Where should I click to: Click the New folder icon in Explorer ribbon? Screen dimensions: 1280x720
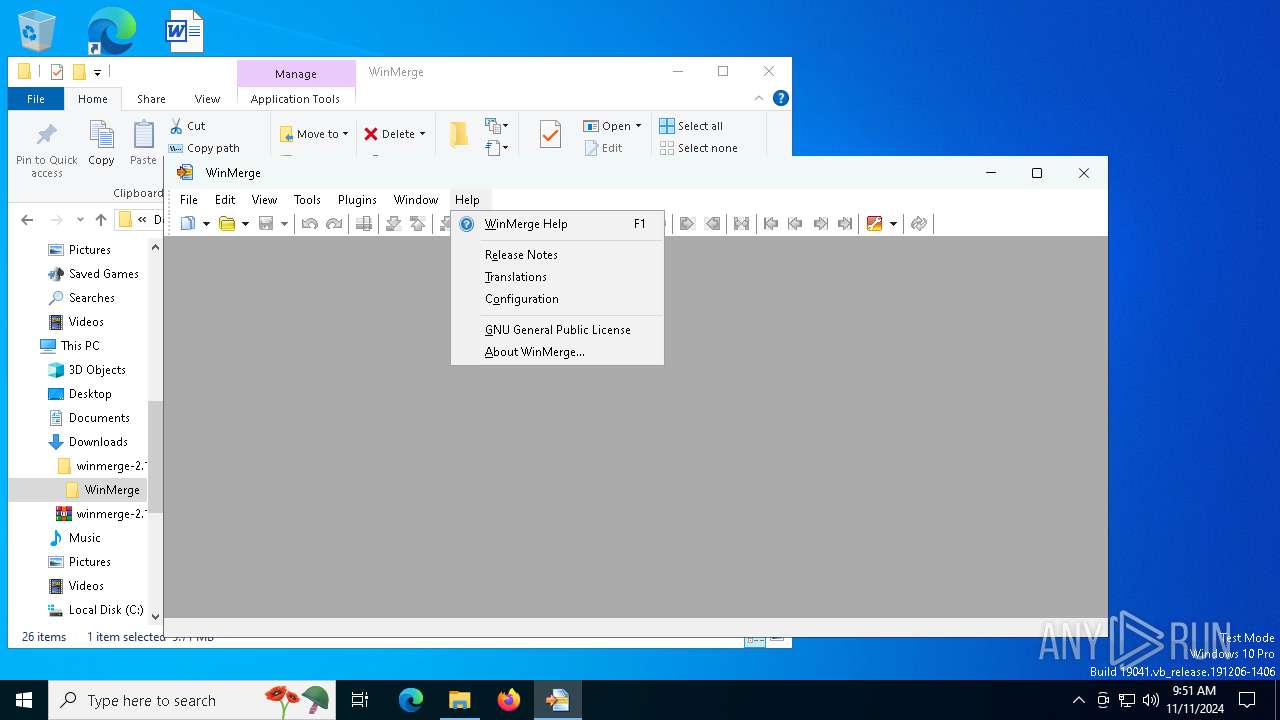click(459, 134)
